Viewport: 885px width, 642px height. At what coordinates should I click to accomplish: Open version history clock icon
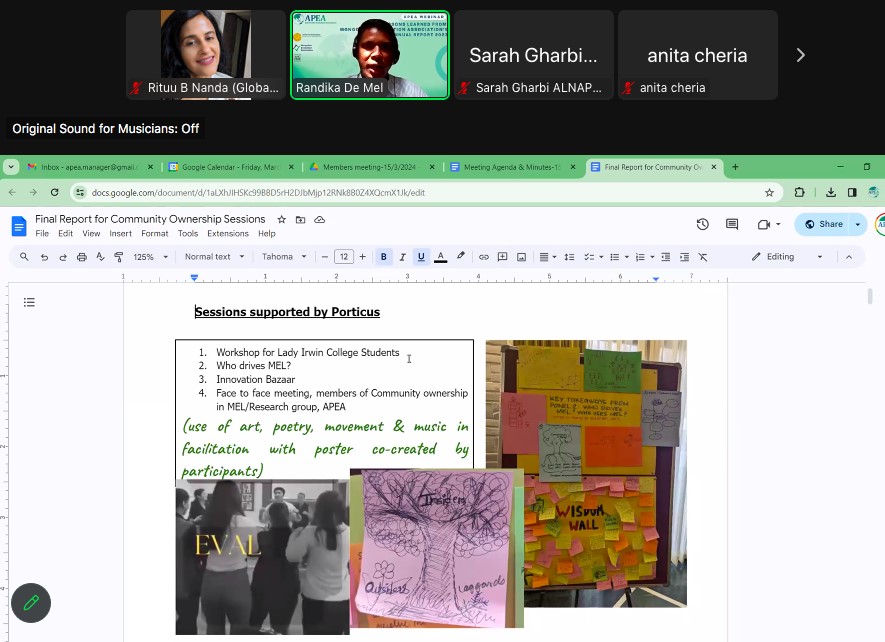coord(703,225)
